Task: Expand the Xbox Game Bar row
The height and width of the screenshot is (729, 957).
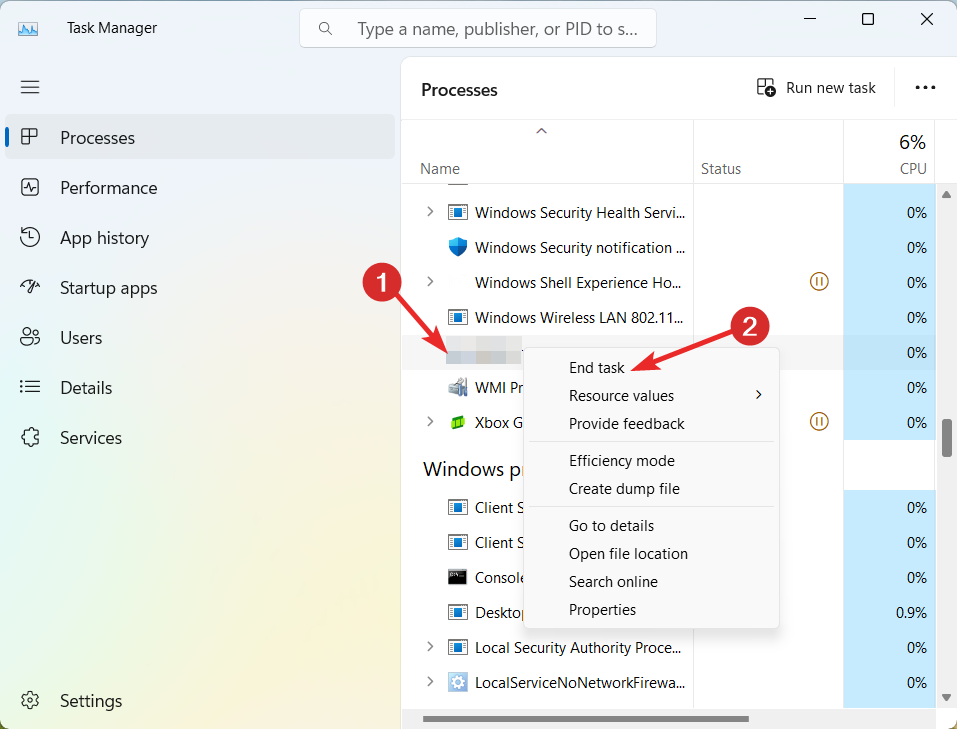Action: click(430, 421)
